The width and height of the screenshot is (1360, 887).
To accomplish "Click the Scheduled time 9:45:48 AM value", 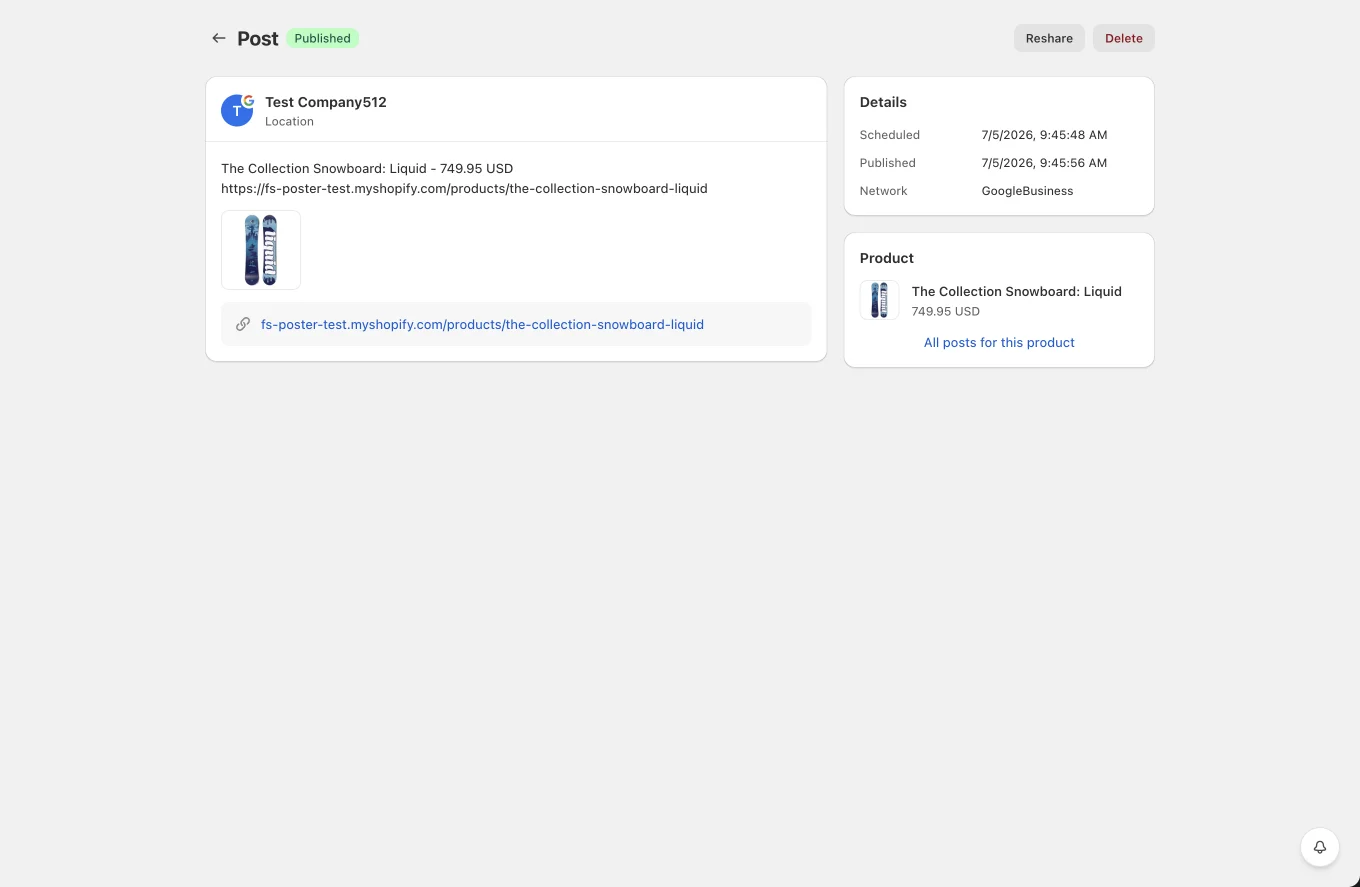I will tap(1044, 135).
